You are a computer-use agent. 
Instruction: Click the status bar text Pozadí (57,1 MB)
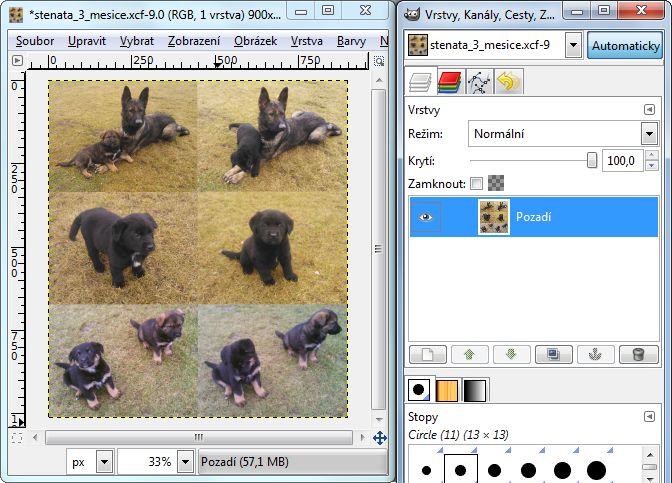tap(245, 462)
